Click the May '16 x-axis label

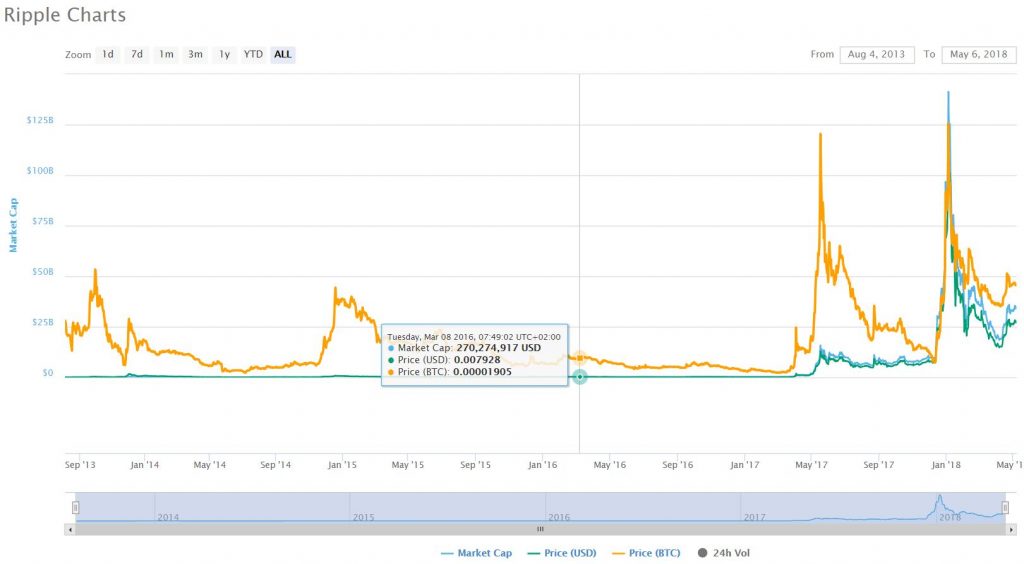(609, 465)
